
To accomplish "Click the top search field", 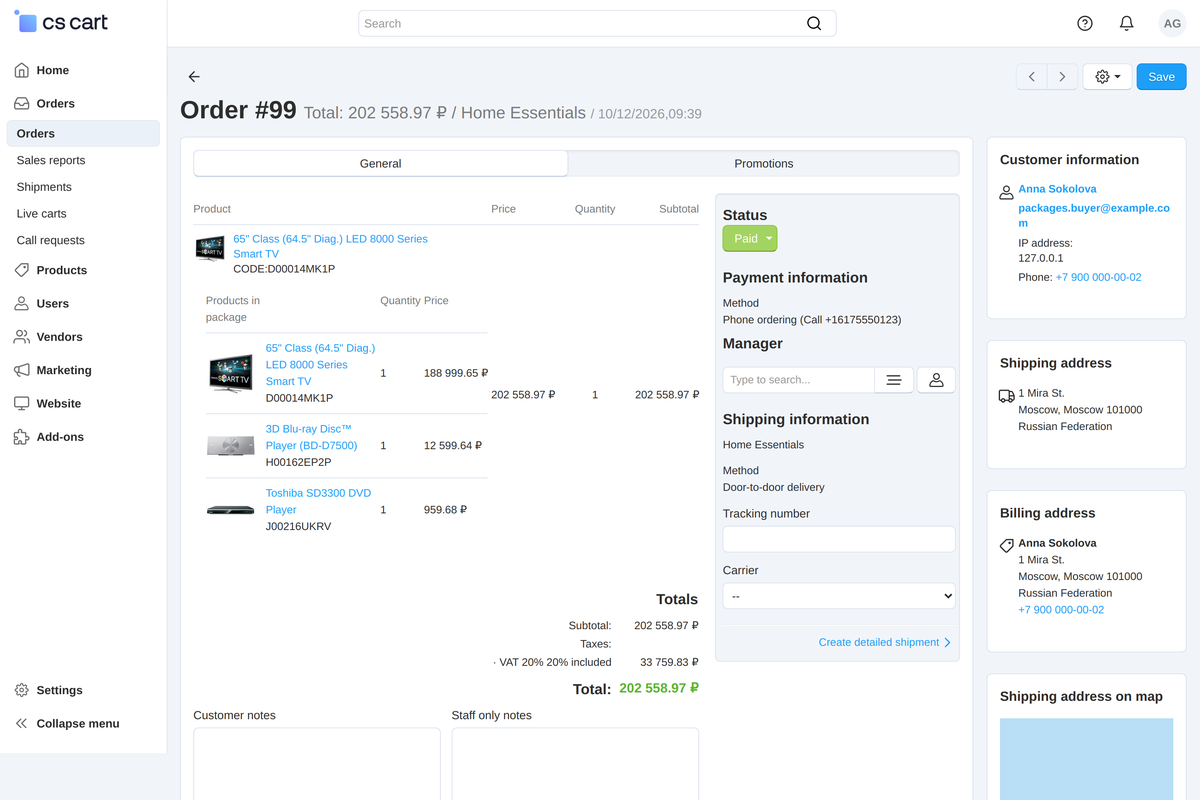I will click(597, 24).
